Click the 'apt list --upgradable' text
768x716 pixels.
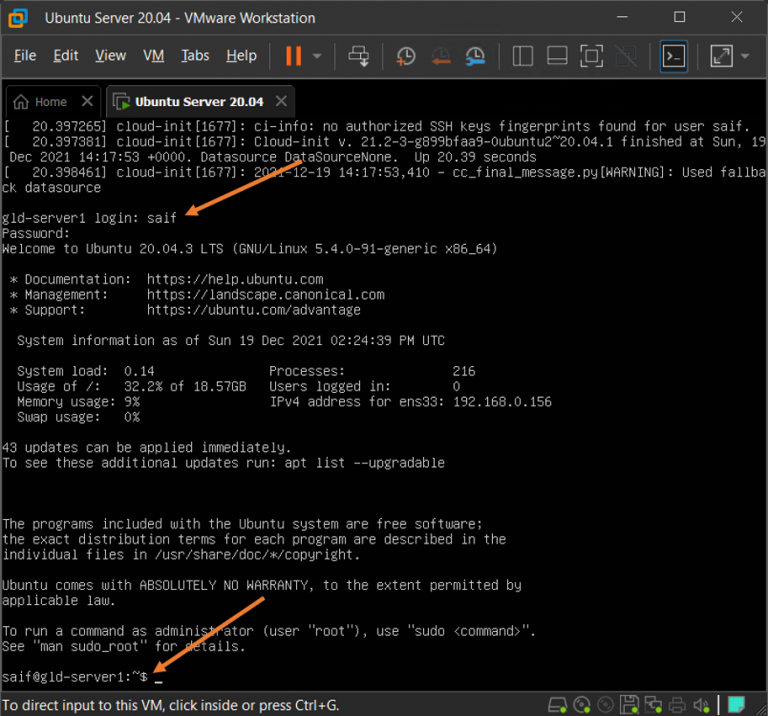pos(364,463)
